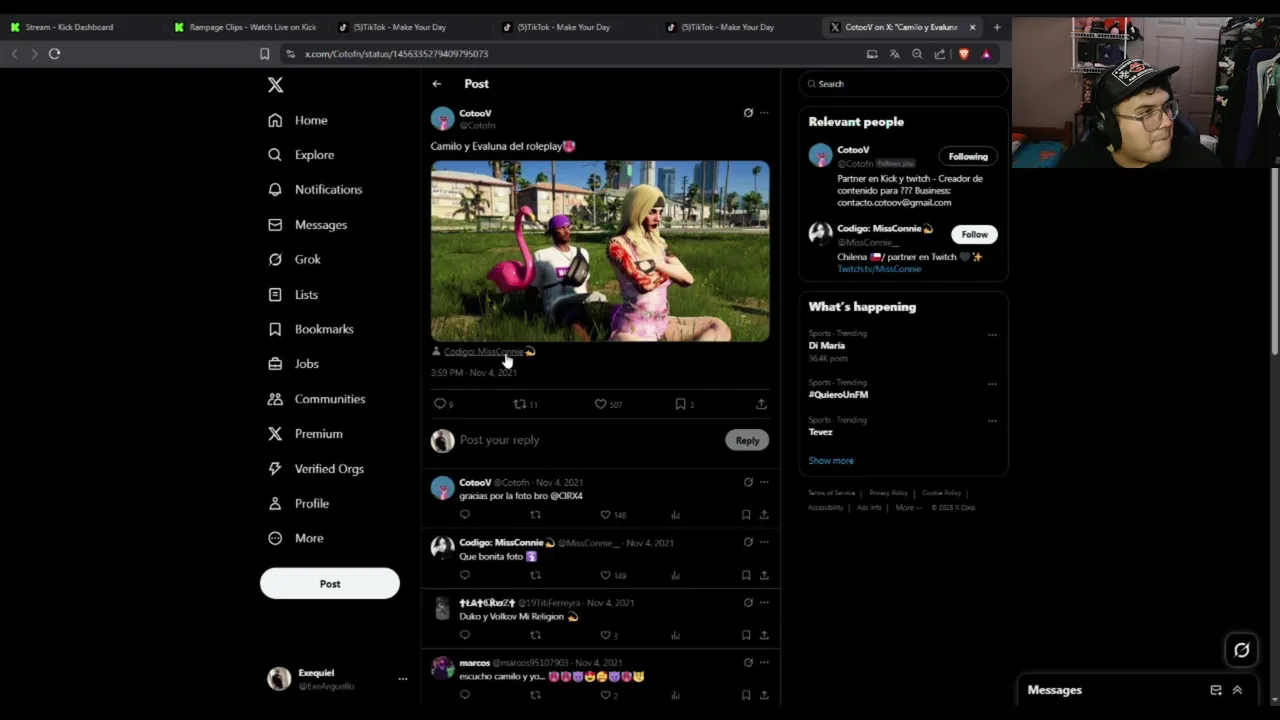Open three-dot menu next to Di María trend
1280x720 pixels.
pos(992,335)
